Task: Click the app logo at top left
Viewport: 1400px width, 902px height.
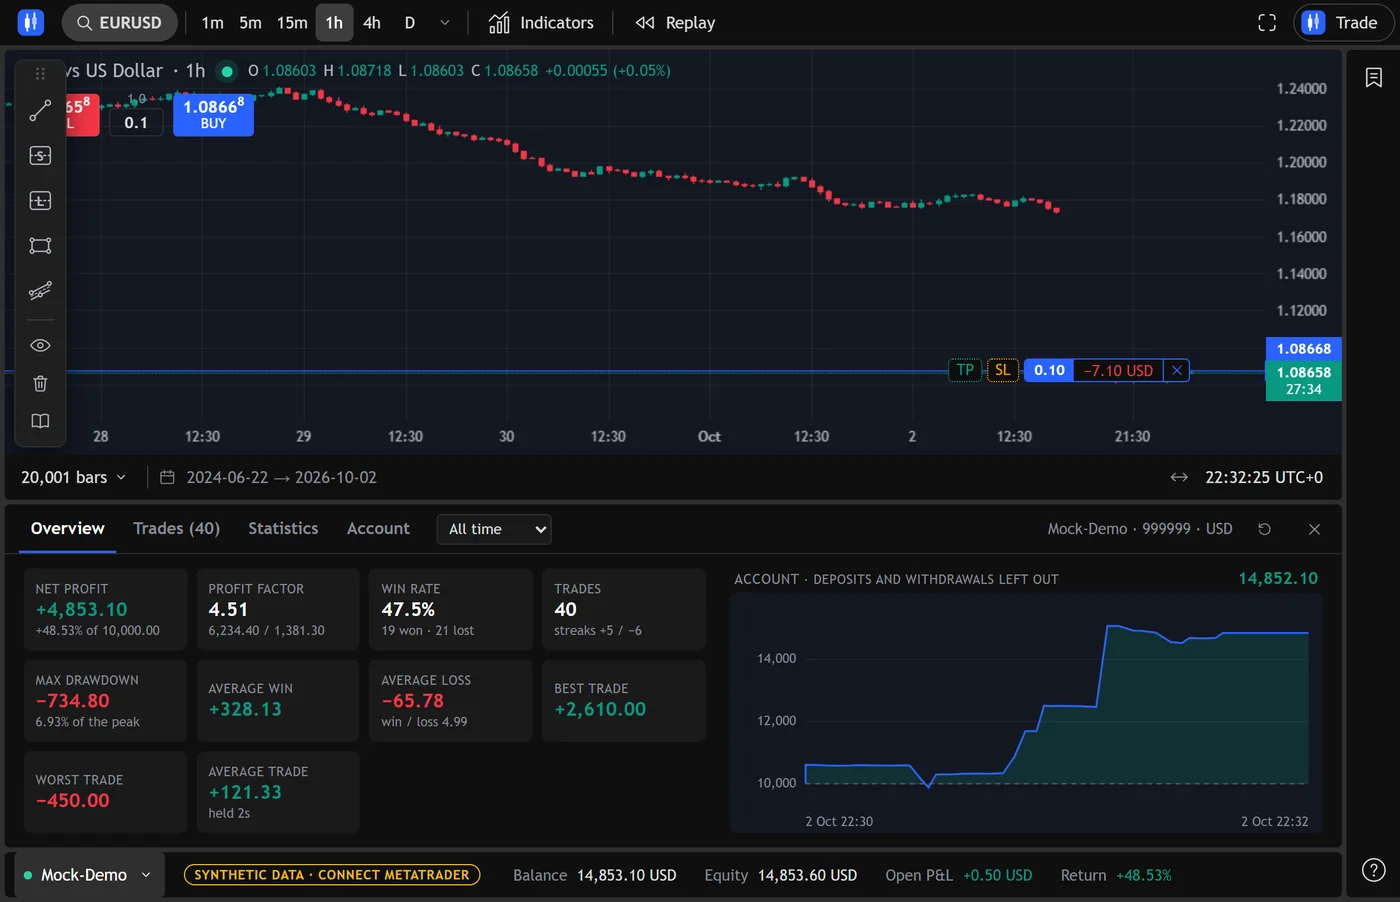Action: pos(31,22)
